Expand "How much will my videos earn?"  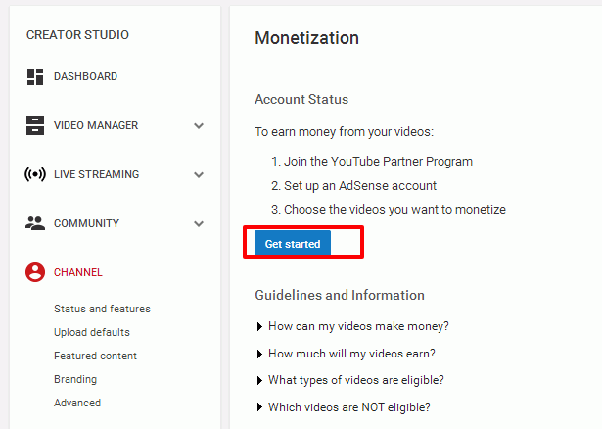click(346, 353)
